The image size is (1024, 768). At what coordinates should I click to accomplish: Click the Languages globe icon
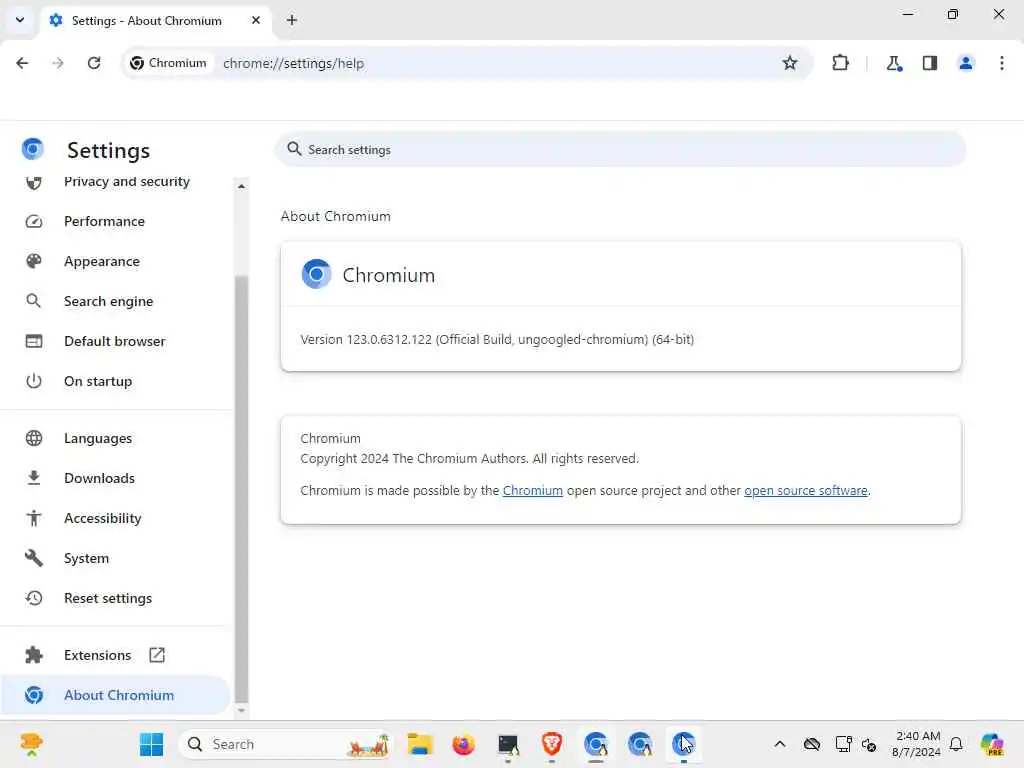pyautogui.click(x=34, y=438)
